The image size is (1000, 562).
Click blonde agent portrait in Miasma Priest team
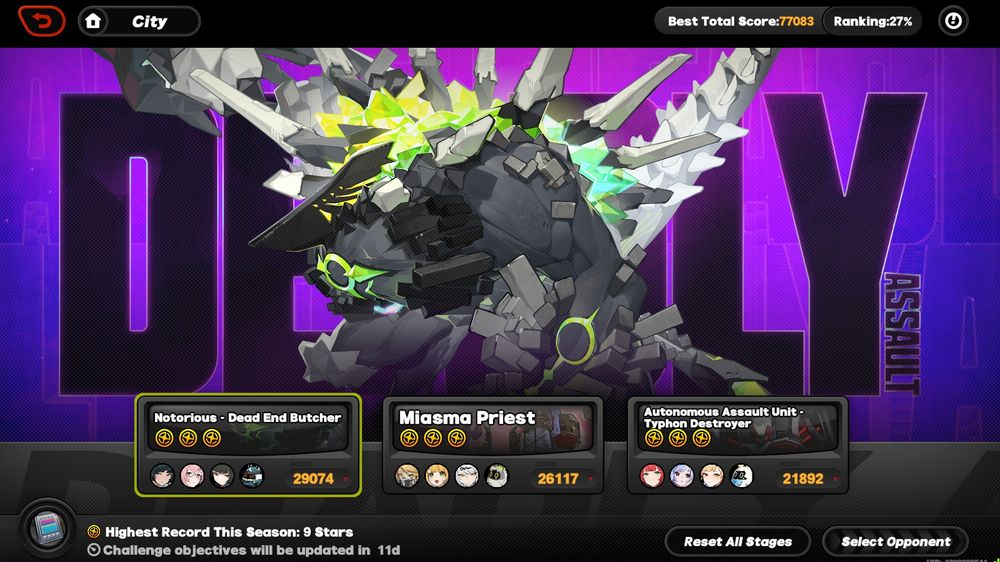click(x=437, y=476)
